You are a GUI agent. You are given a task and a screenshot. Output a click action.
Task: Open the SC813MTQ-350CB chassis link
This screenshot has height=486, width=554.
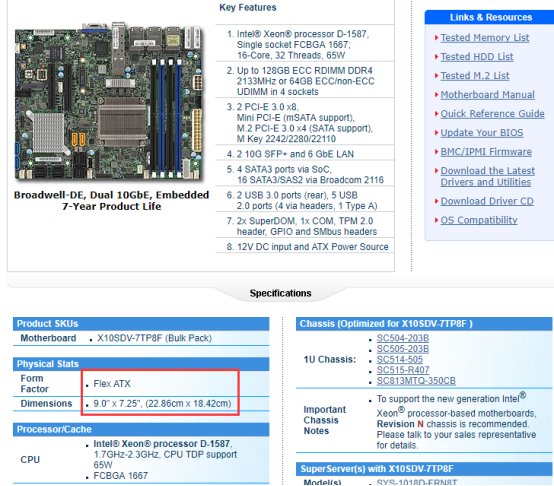(x=416, y=381)
